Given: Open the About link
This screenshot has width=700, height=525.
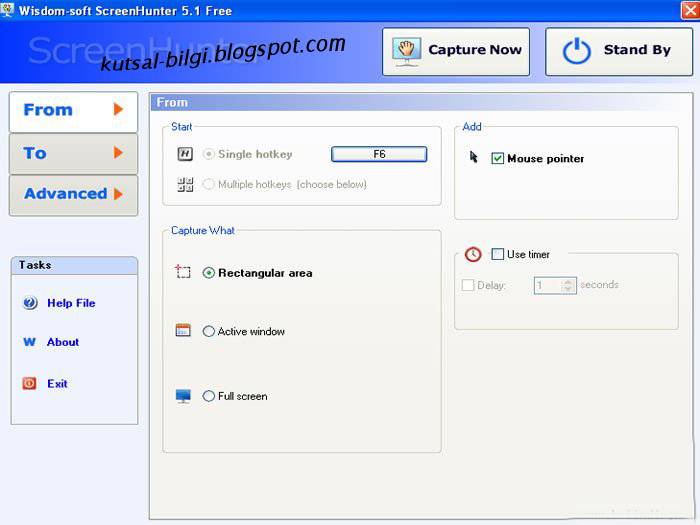Looking at the screenshot, I should coord(63,342).
